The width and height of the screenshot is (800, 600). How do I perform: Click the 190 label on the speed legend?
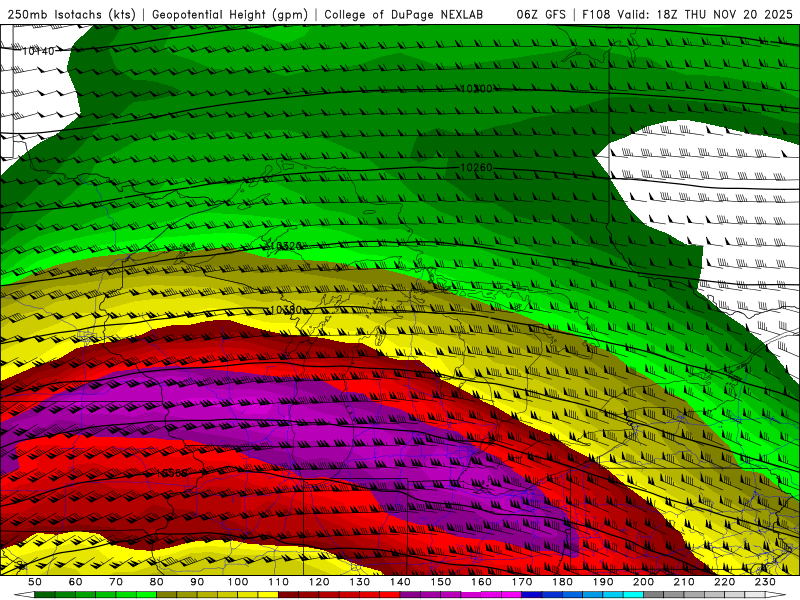[x=603, y=582]
